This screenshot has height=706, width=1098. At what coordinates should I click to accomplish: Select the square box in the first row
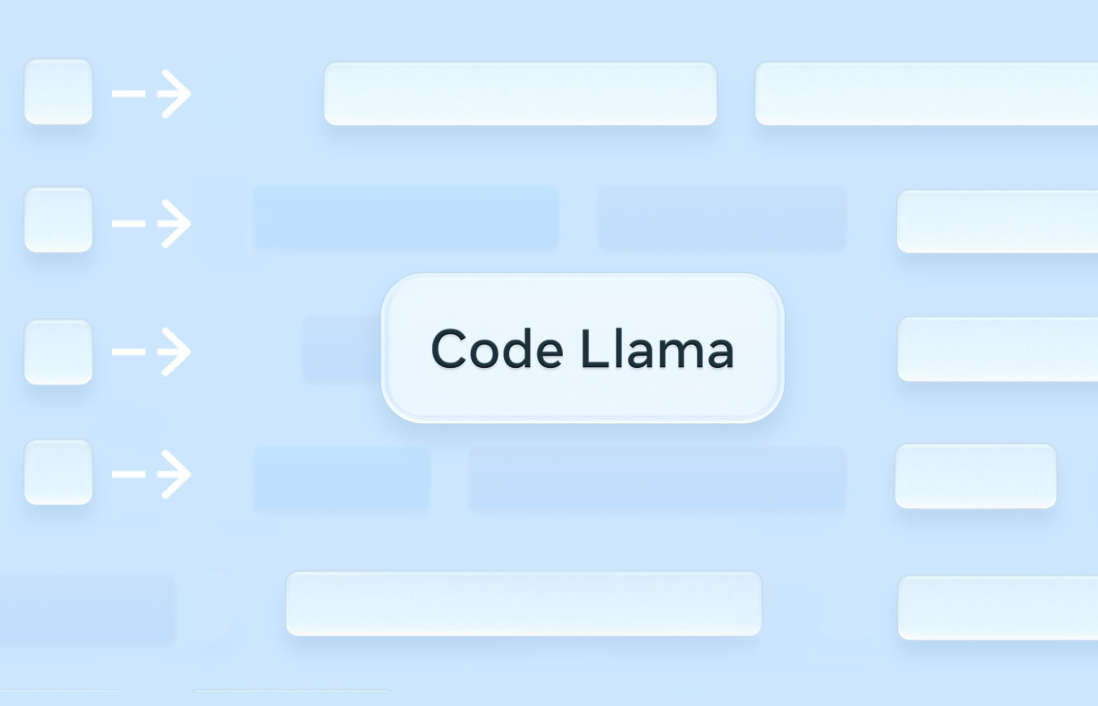(58, 92)
